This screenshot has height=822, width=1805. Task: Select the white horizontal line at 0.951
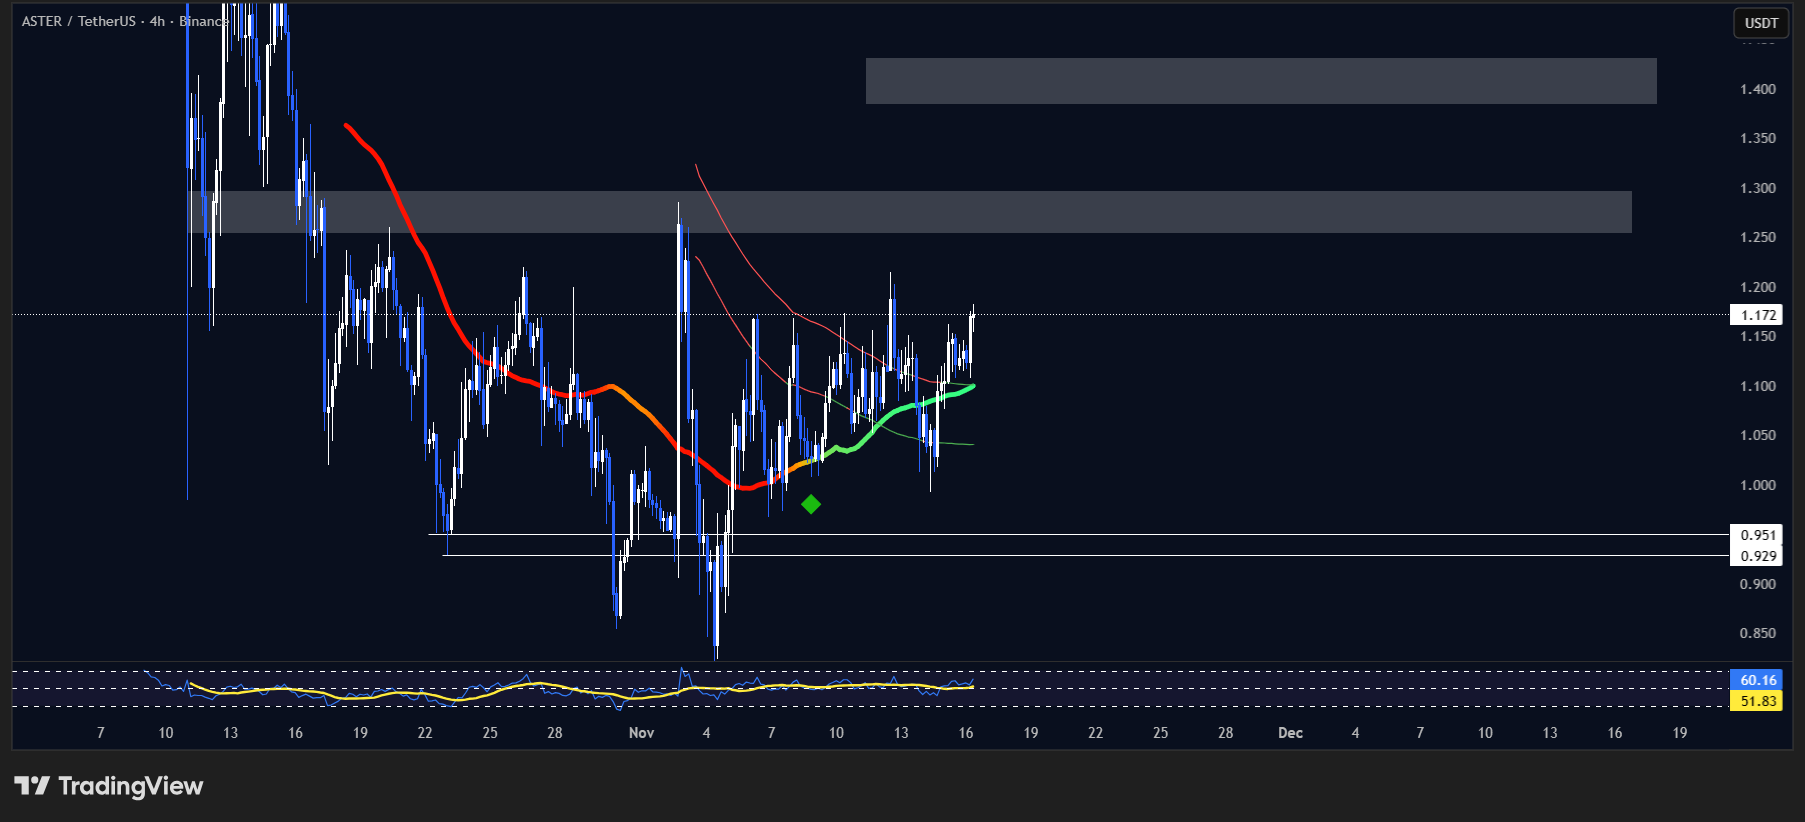[x=1100, y=535]
